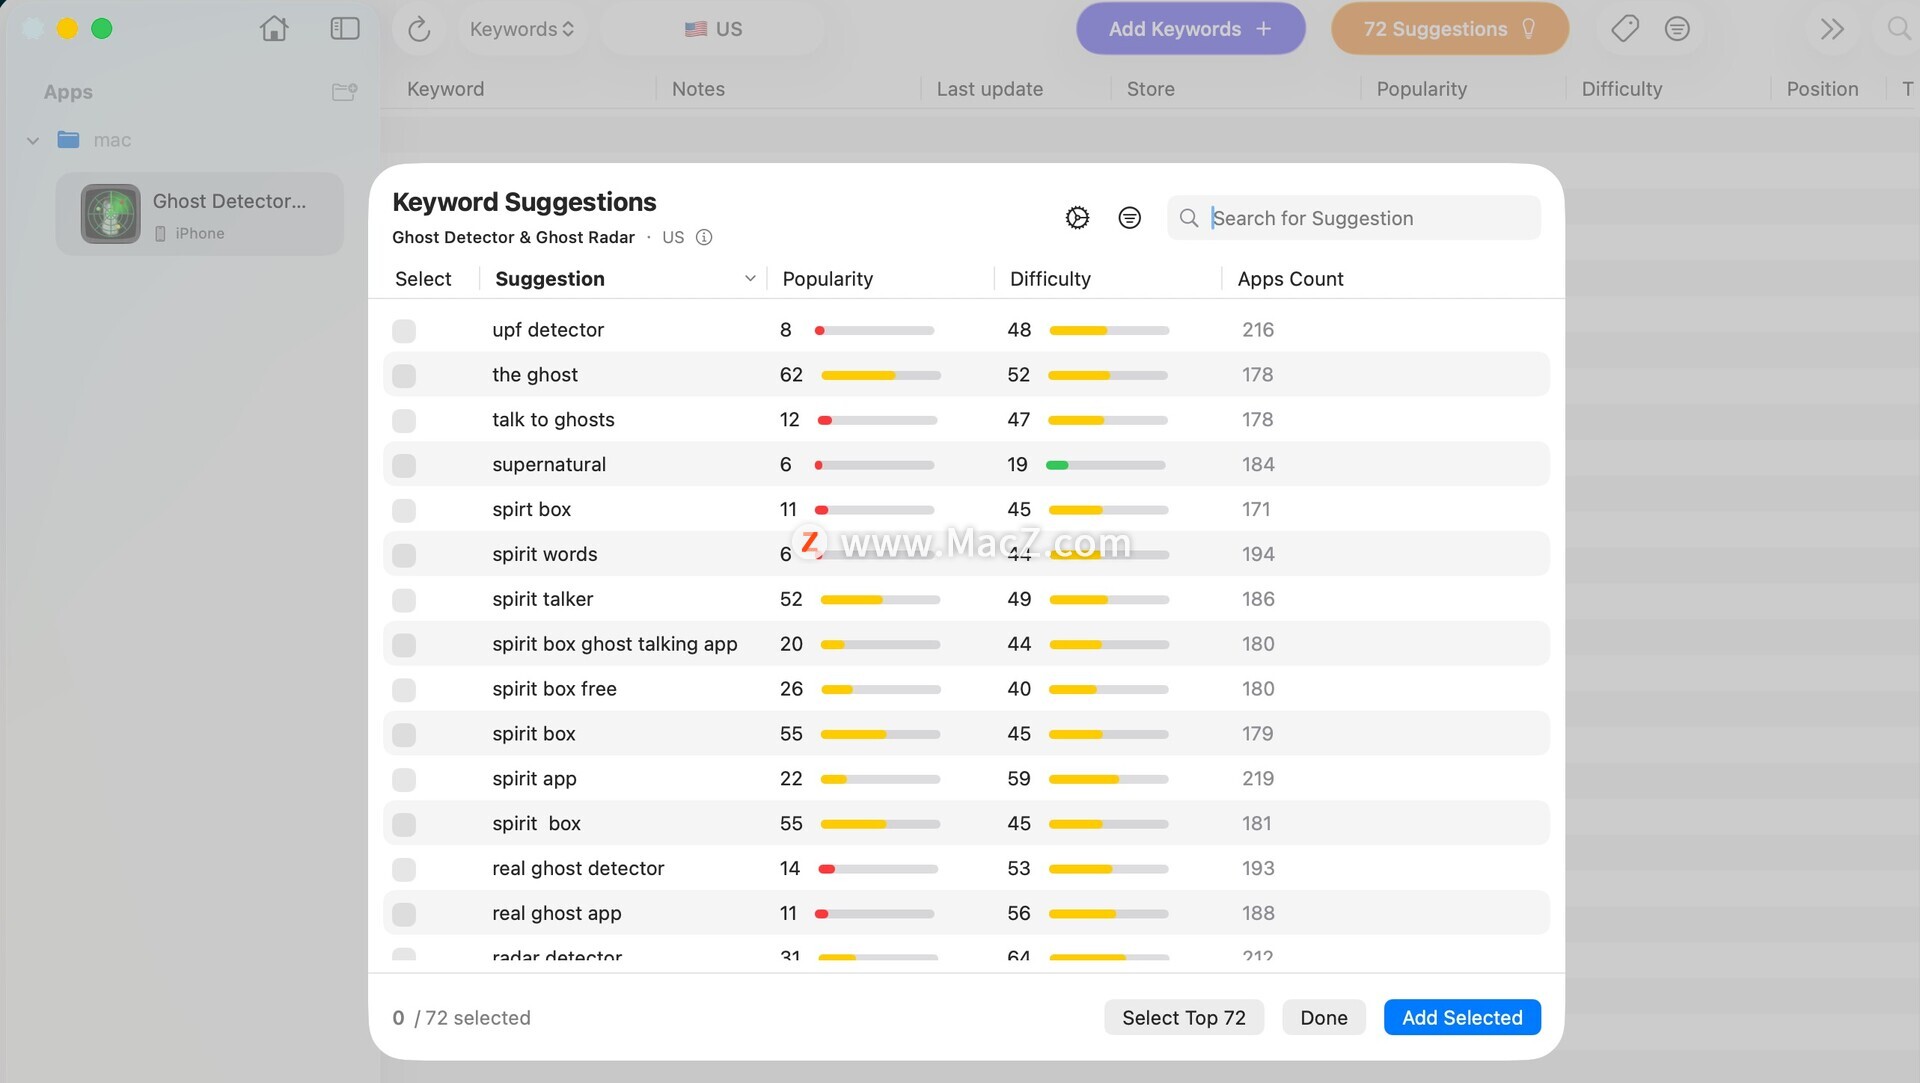Sort table by Apps Count header
Screen dimensions: 1920x1083
click(1290, 279)
